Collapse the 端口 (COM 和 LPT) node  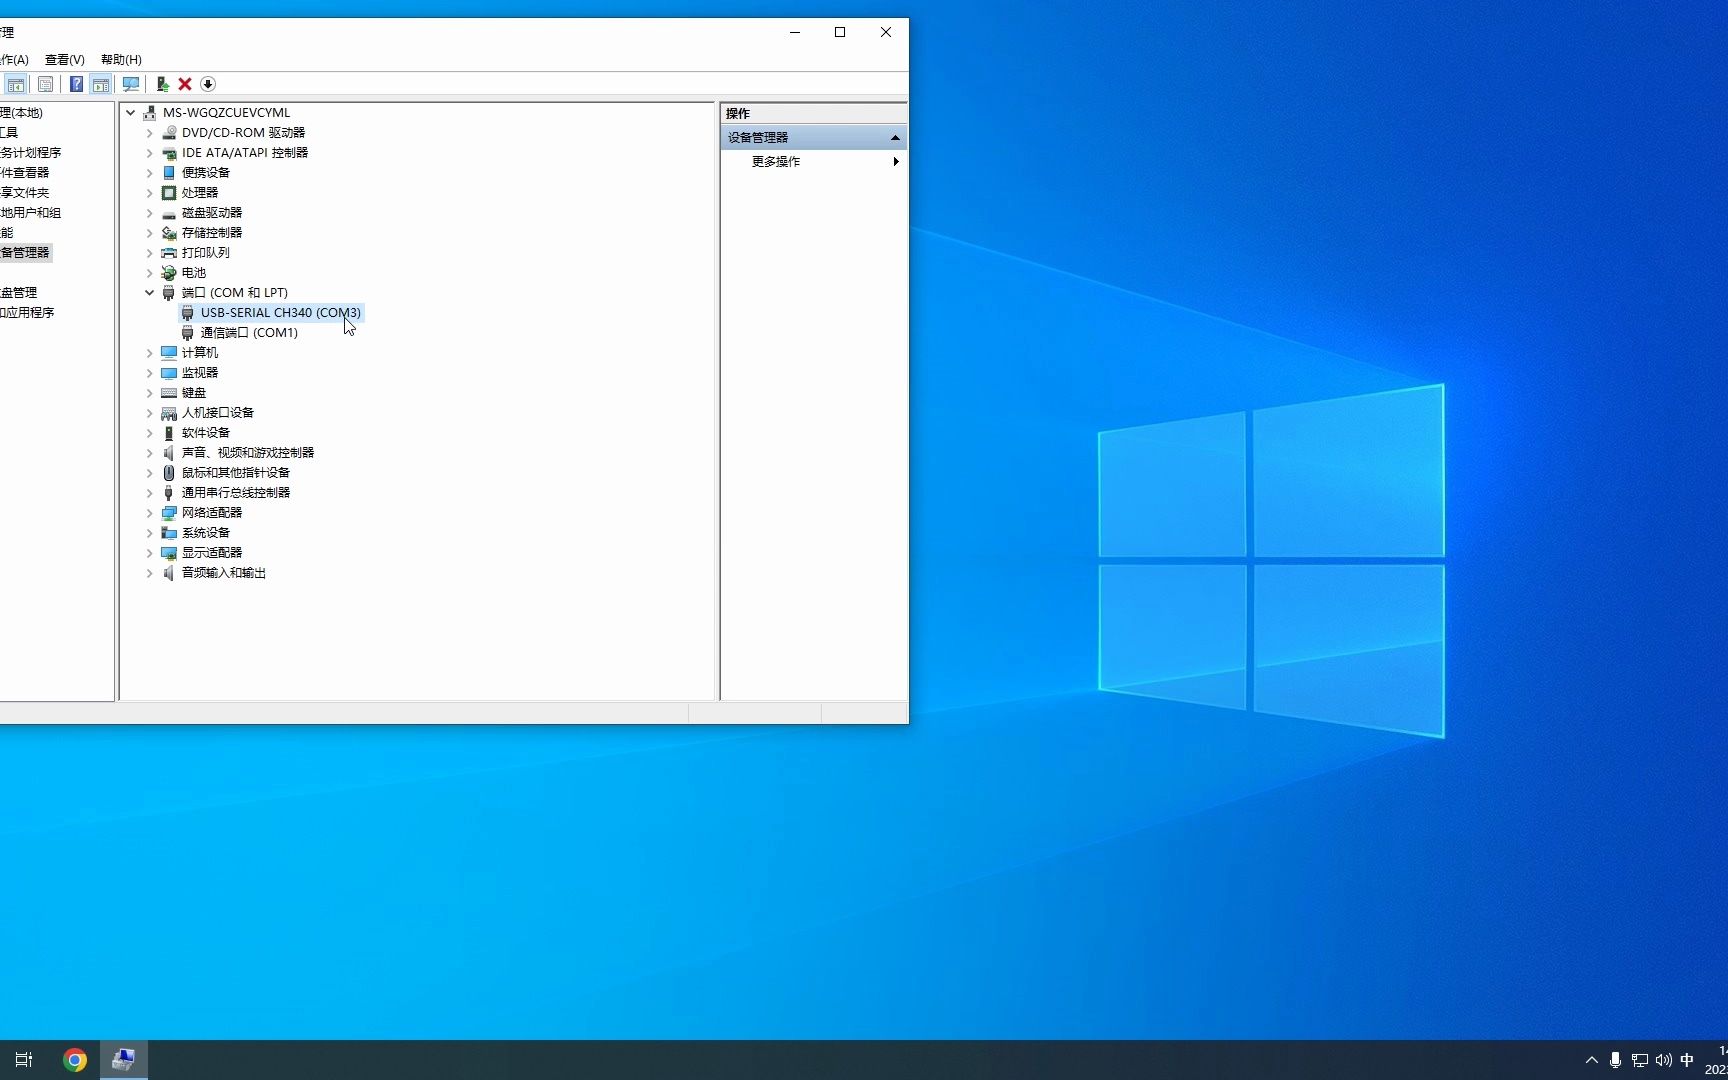coord(149,292)
